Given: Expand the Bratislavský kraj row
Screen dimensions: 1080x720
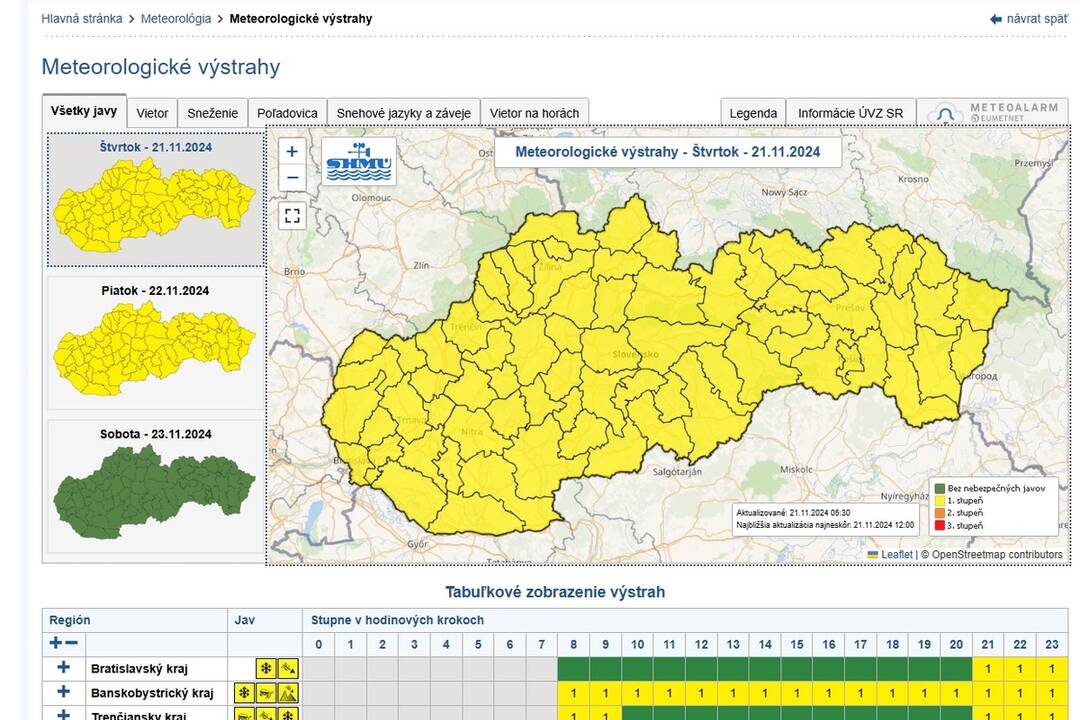Looking at the screenshot, I should coord(64,667).
